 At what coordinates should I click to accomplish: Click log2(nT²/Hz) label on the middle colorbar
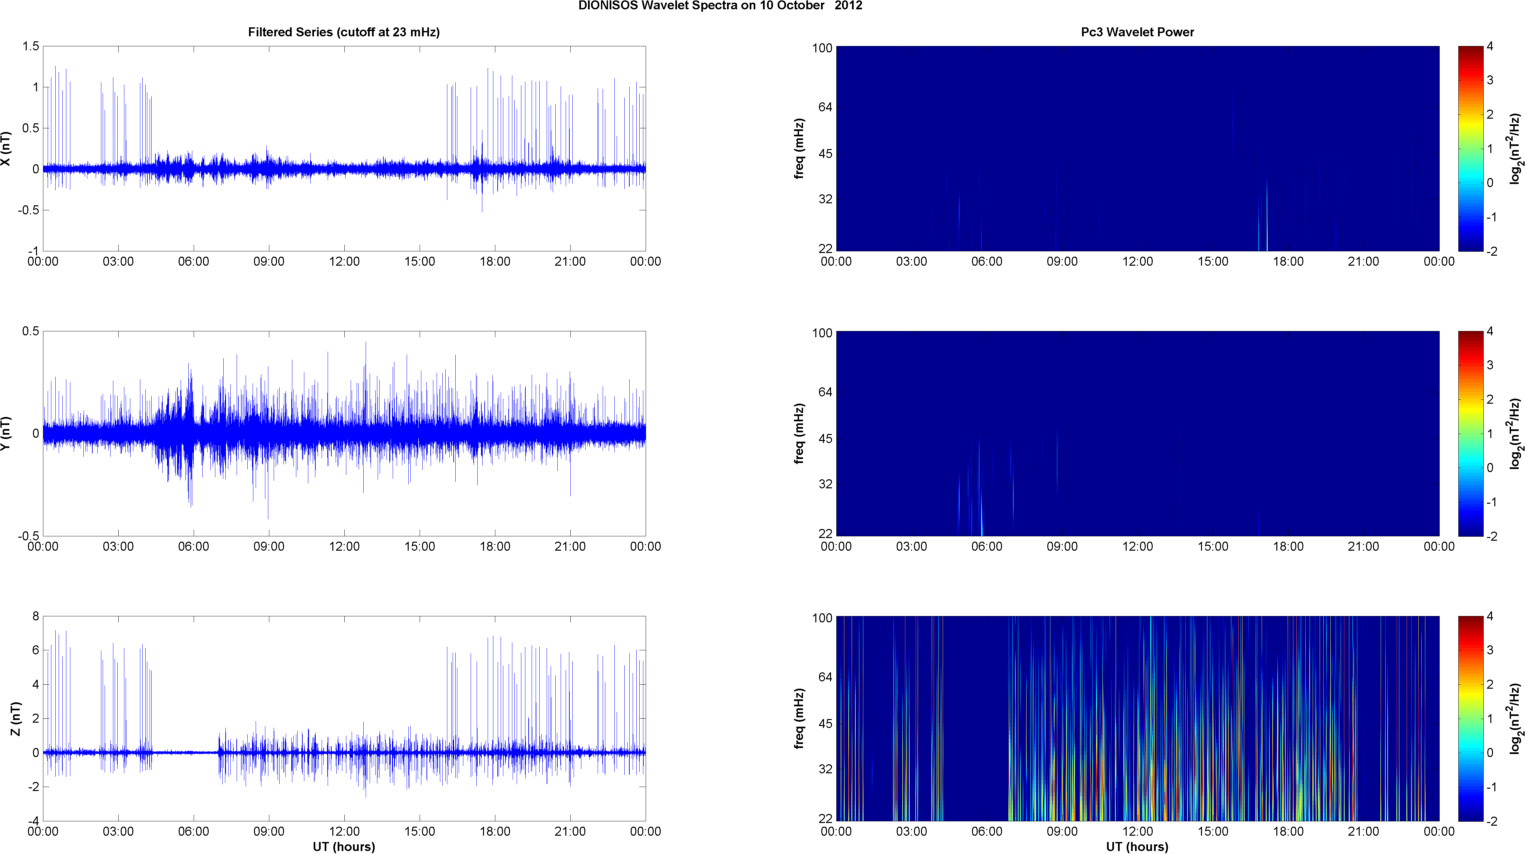[1517, 434]
